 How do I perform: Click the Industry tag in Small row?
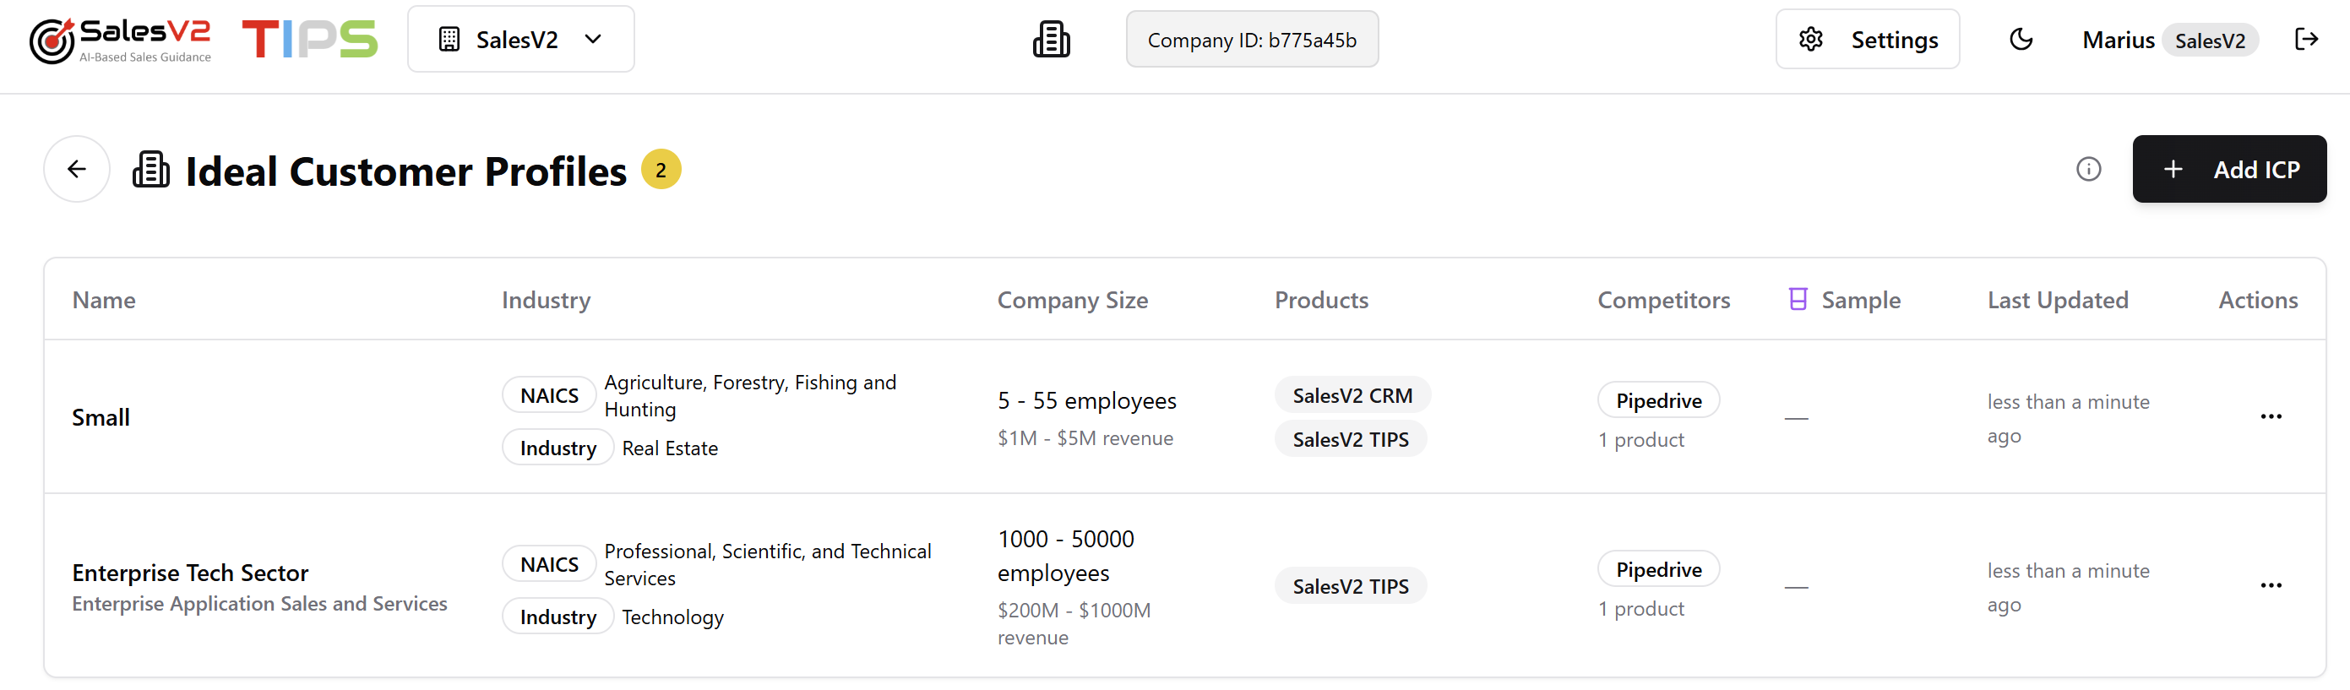(x=557, y=448)
